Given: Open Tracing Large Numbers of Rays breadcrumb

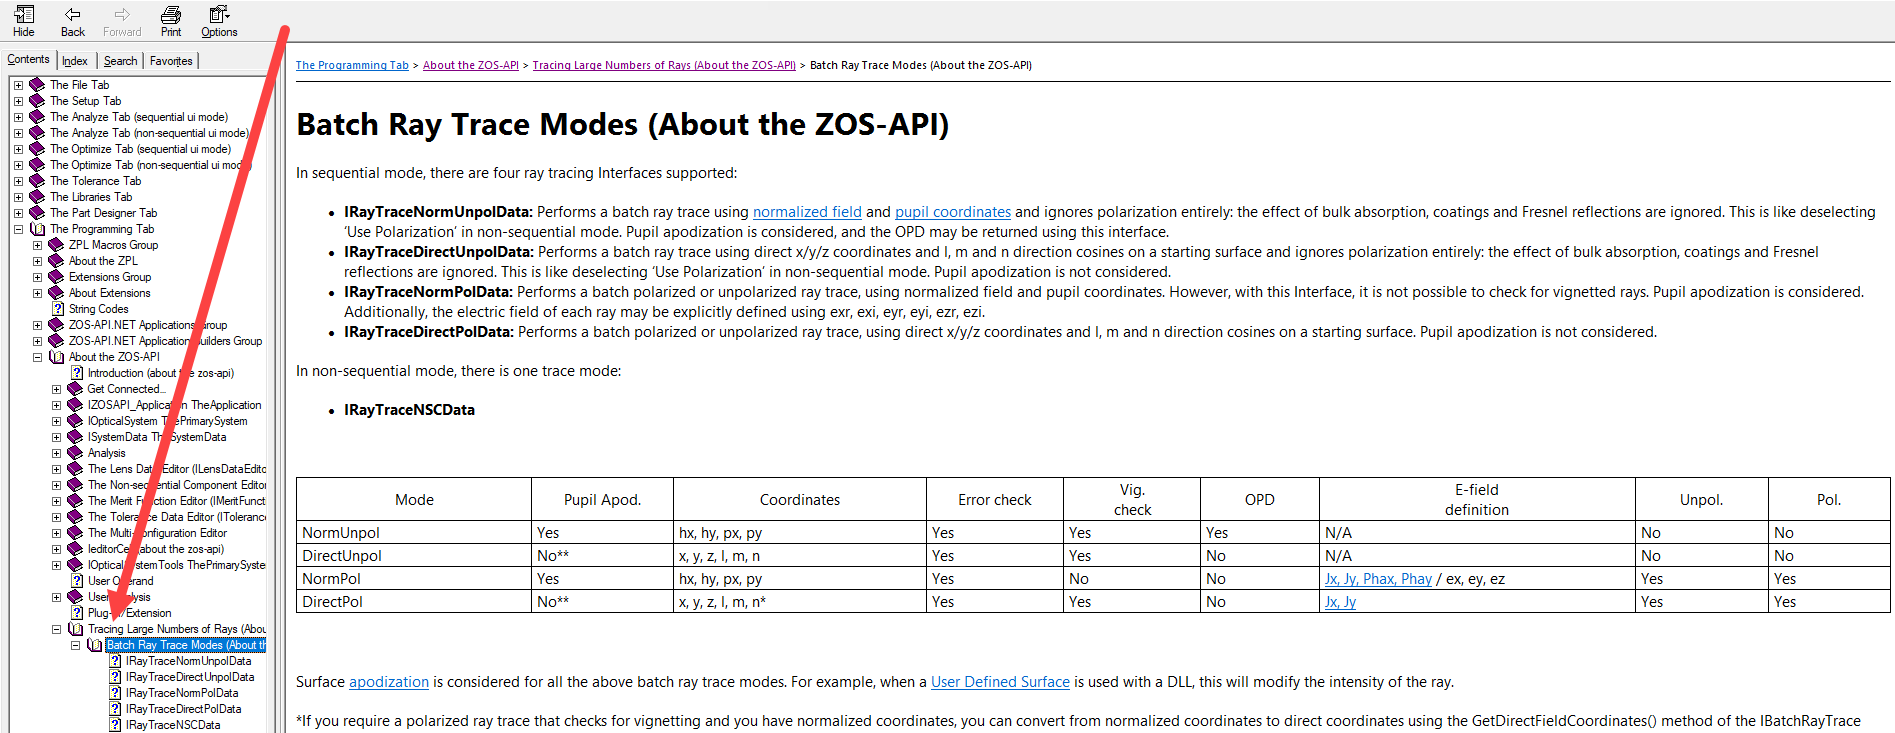Looking at the screenshot, I should point(664,65).
